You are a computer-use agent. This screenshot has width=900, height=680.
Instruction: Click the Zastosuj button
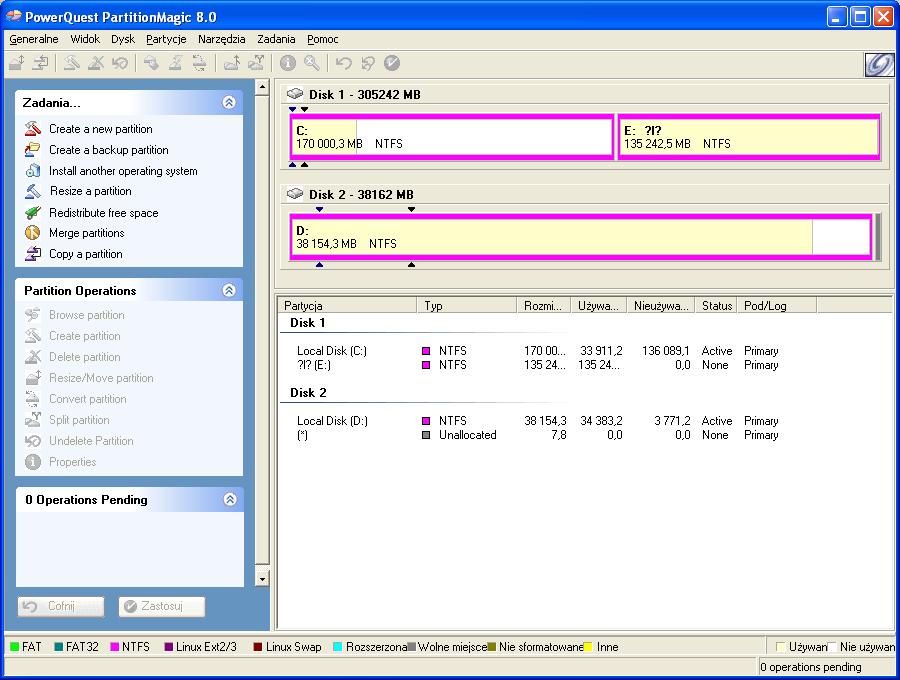click(x=162, y=607)
